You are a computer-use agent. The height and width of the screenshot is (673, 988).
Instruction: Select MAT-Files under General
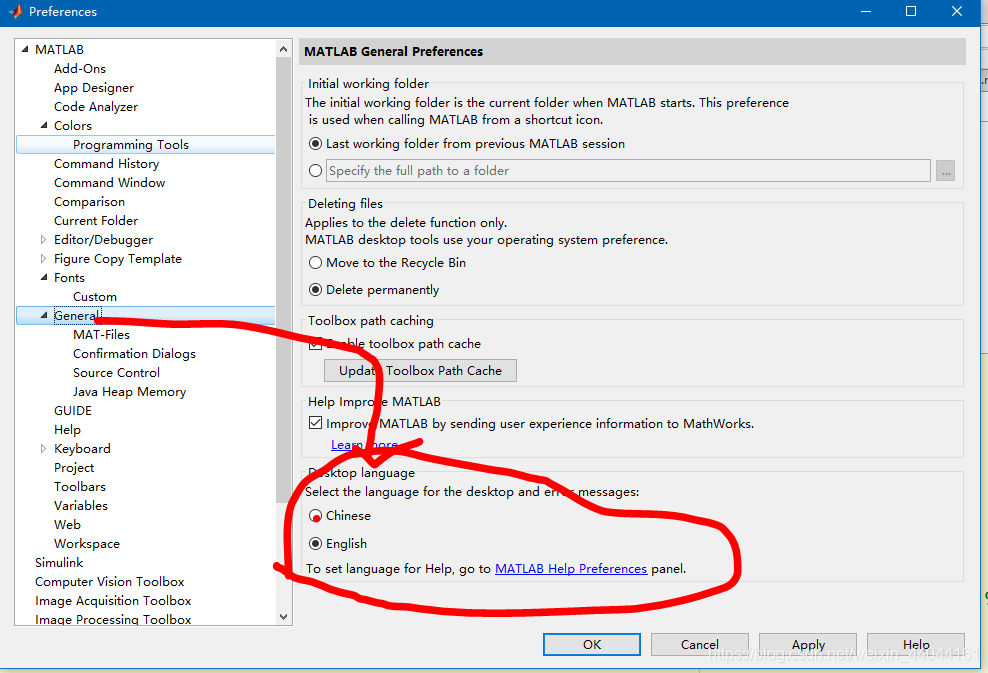(101, 335)
